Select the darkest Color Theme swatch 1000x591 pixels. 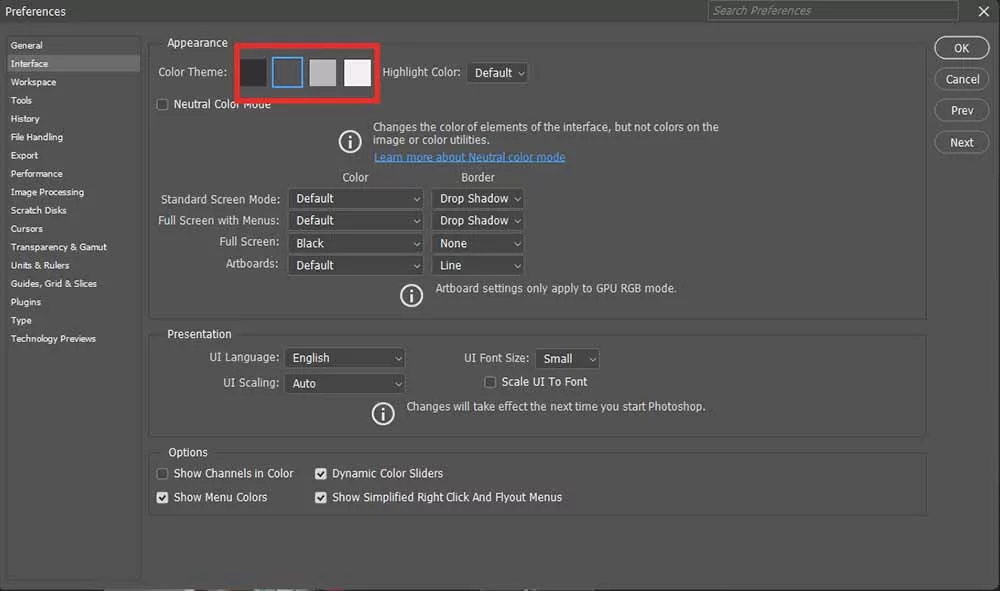[x=253, y=71]
